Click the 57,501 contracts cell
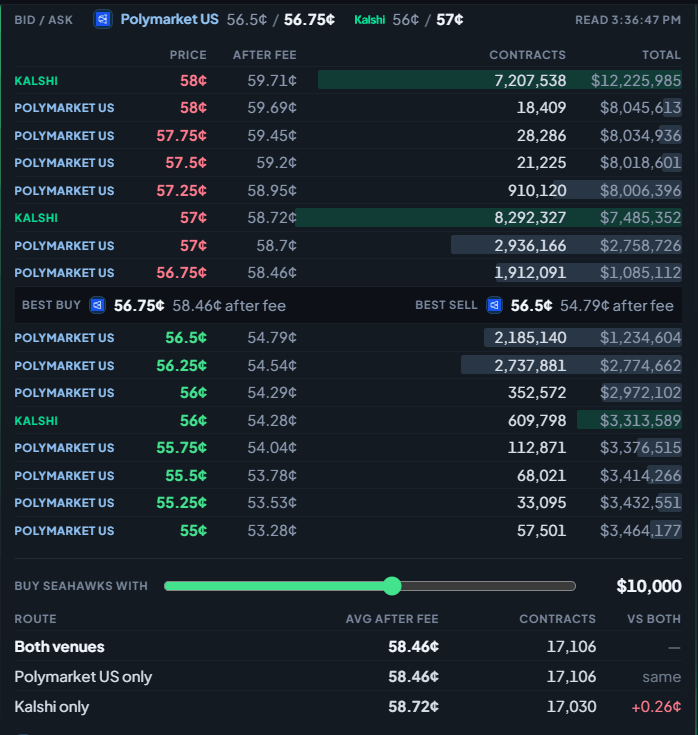 [541, 531]
